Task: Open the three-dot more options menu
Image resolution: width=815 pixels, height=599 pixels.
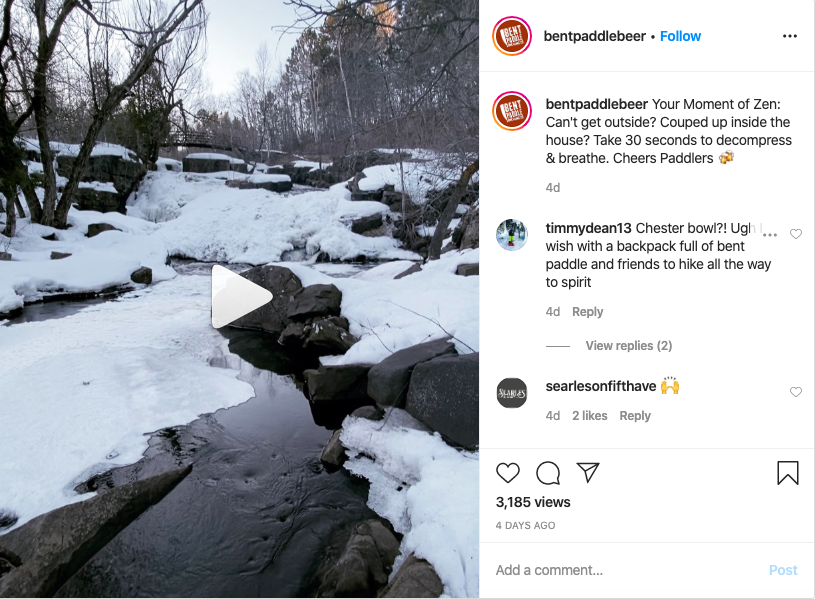Action: (x=790, y=36)
